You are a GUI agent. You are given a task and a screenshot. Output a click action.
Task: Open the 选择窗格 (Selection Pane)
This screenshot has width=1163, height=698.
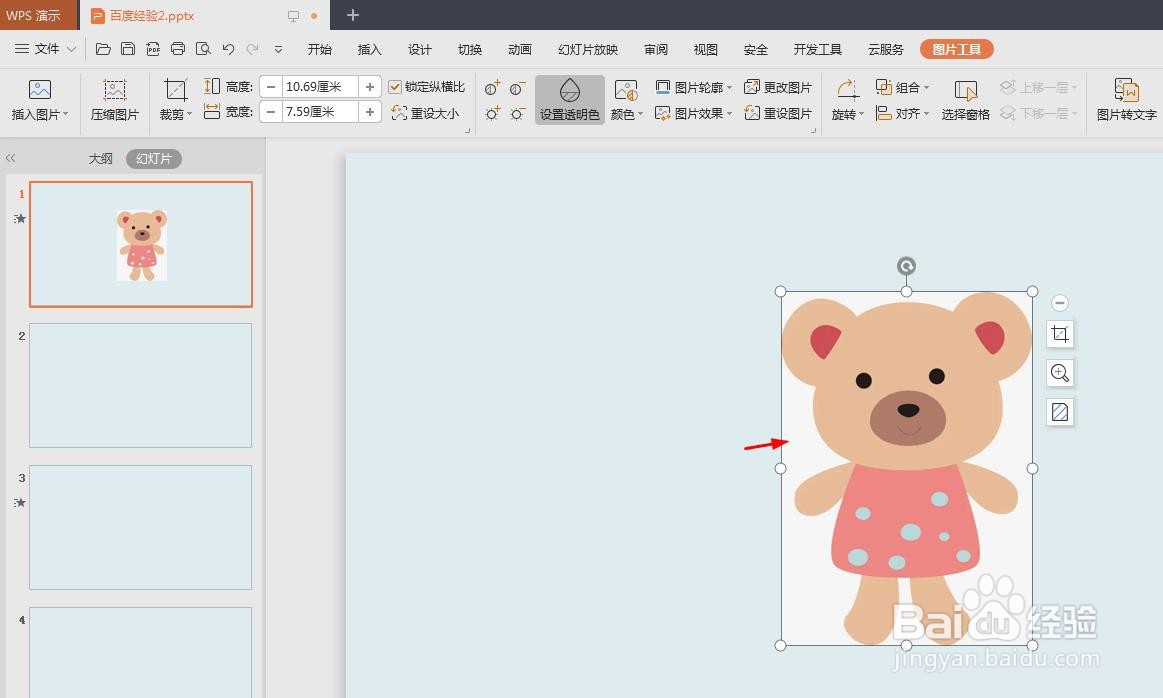965,99
